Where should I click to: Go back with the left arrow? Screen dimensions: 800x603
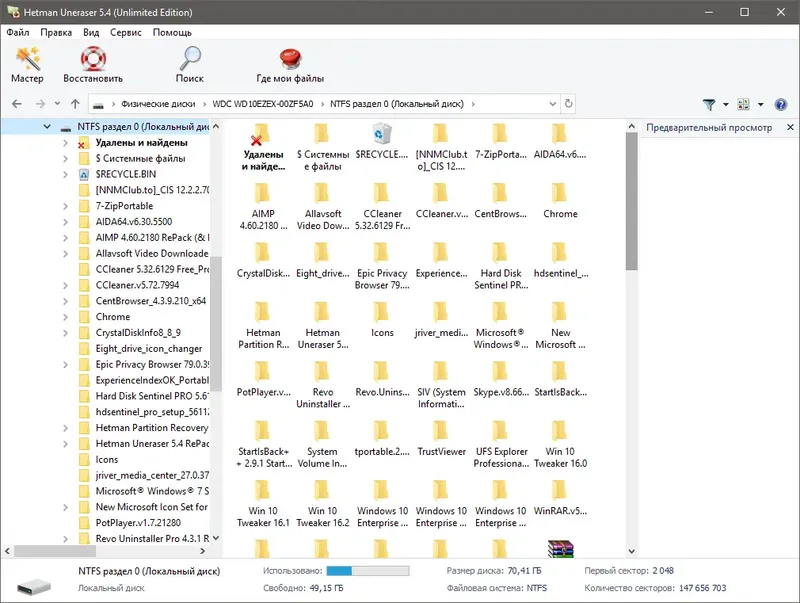point(17,104)
